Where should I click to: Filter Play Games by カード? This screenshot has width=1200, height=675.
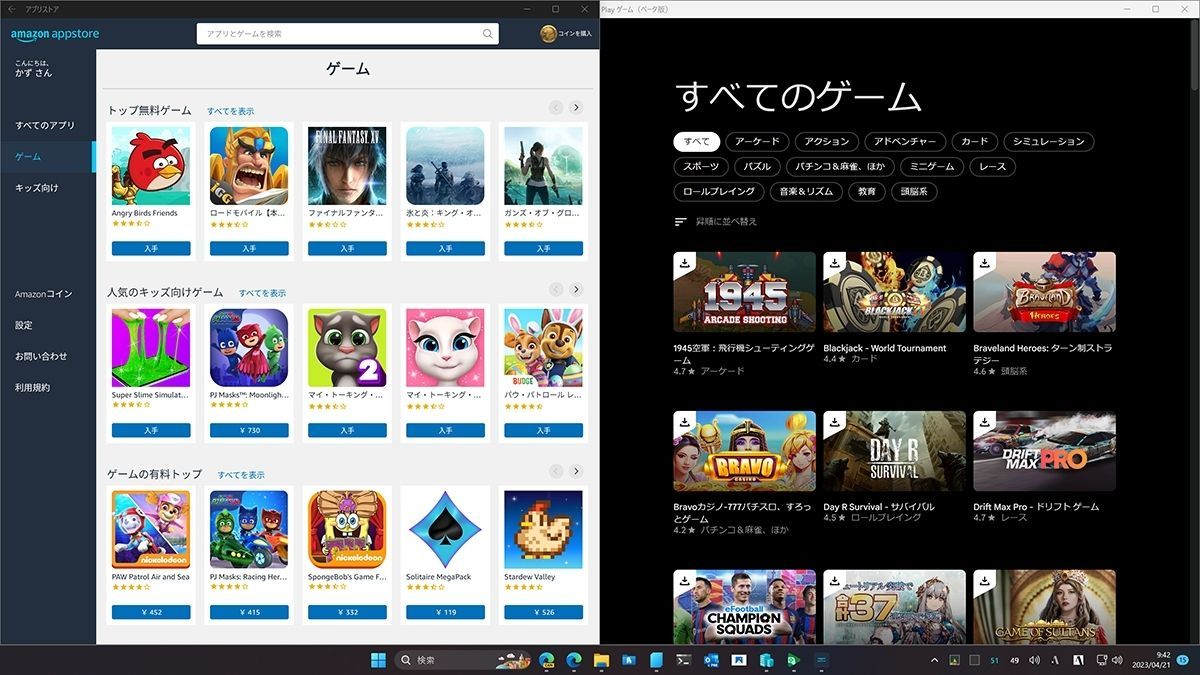point(974,142)
